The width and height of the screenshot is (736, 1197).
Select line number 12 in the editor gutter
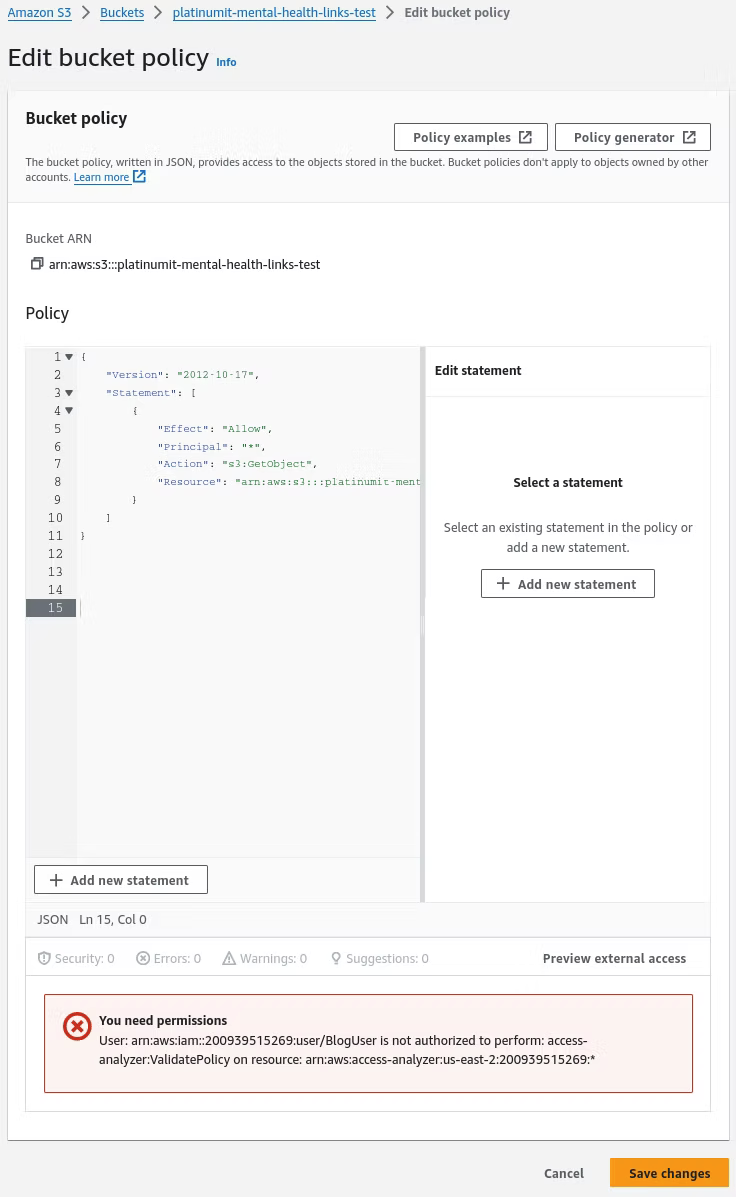pyautogui.click(x=55, y=553)
